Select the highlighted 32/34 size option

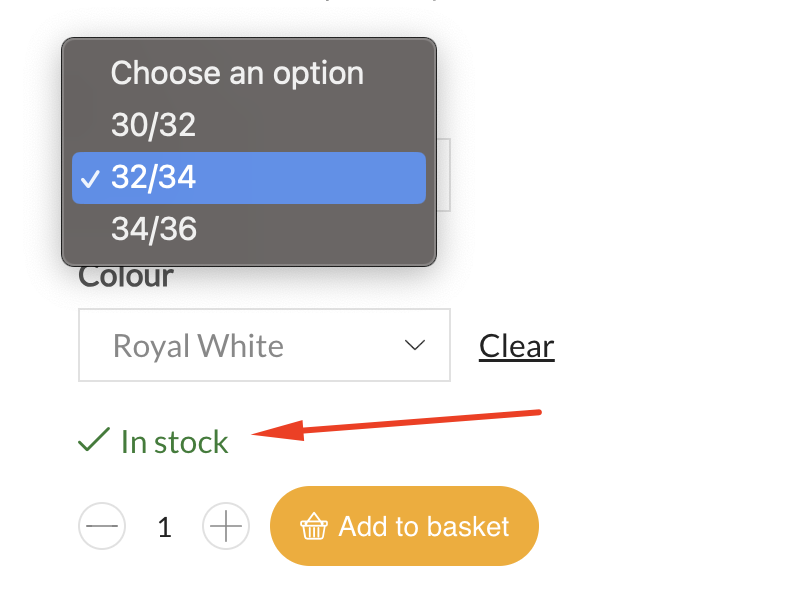[249, 177]
